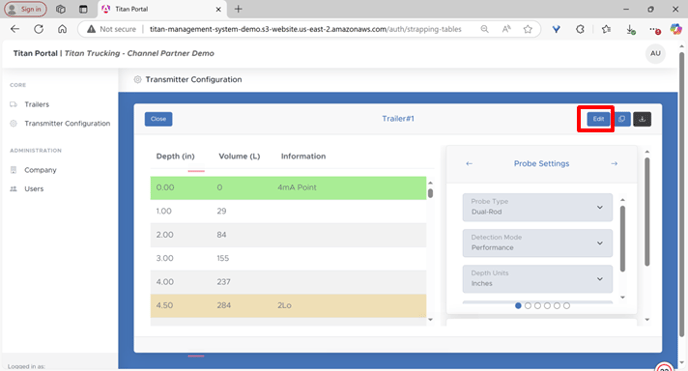Expand the Depth Units dropdown
This screenshot has height=371, width=688.
[538, 279]
